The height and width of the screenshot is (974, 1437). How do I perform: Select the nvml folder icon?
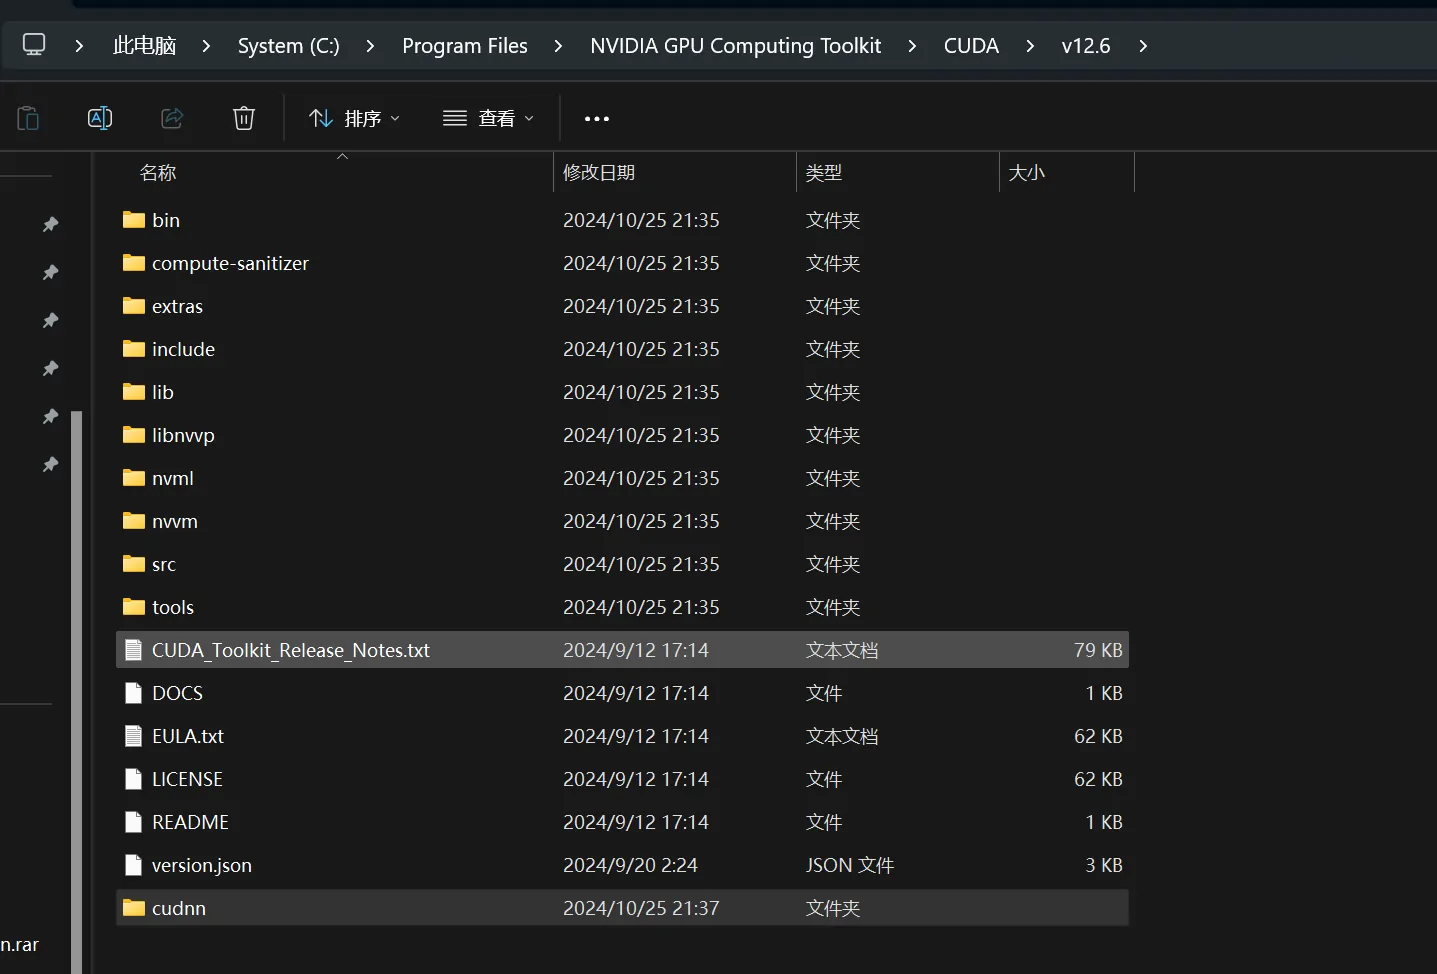click(x=134, y=478)
